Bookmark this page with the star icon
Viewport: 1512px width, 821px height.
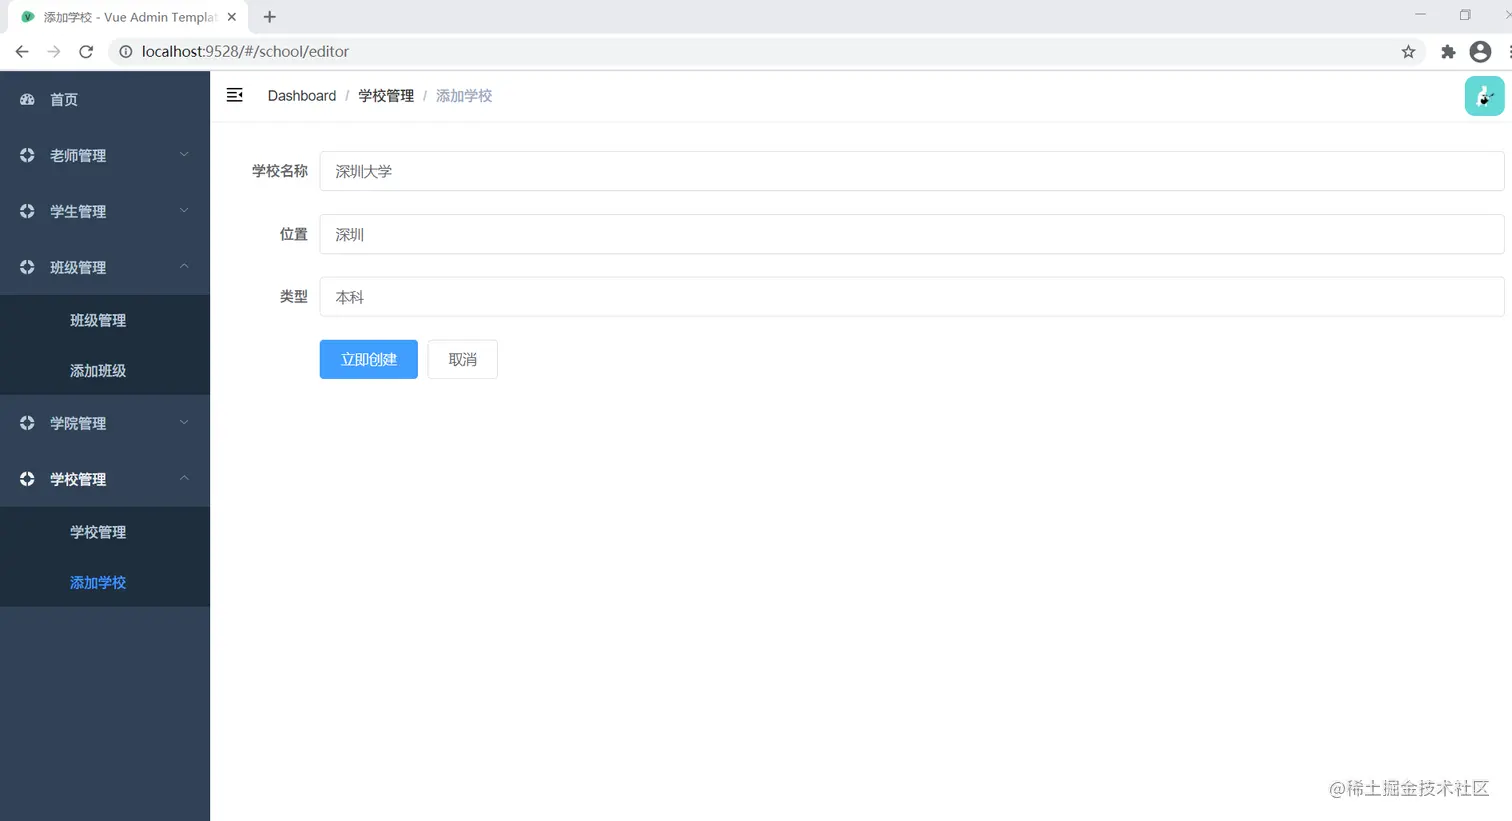pos(1408,51)
